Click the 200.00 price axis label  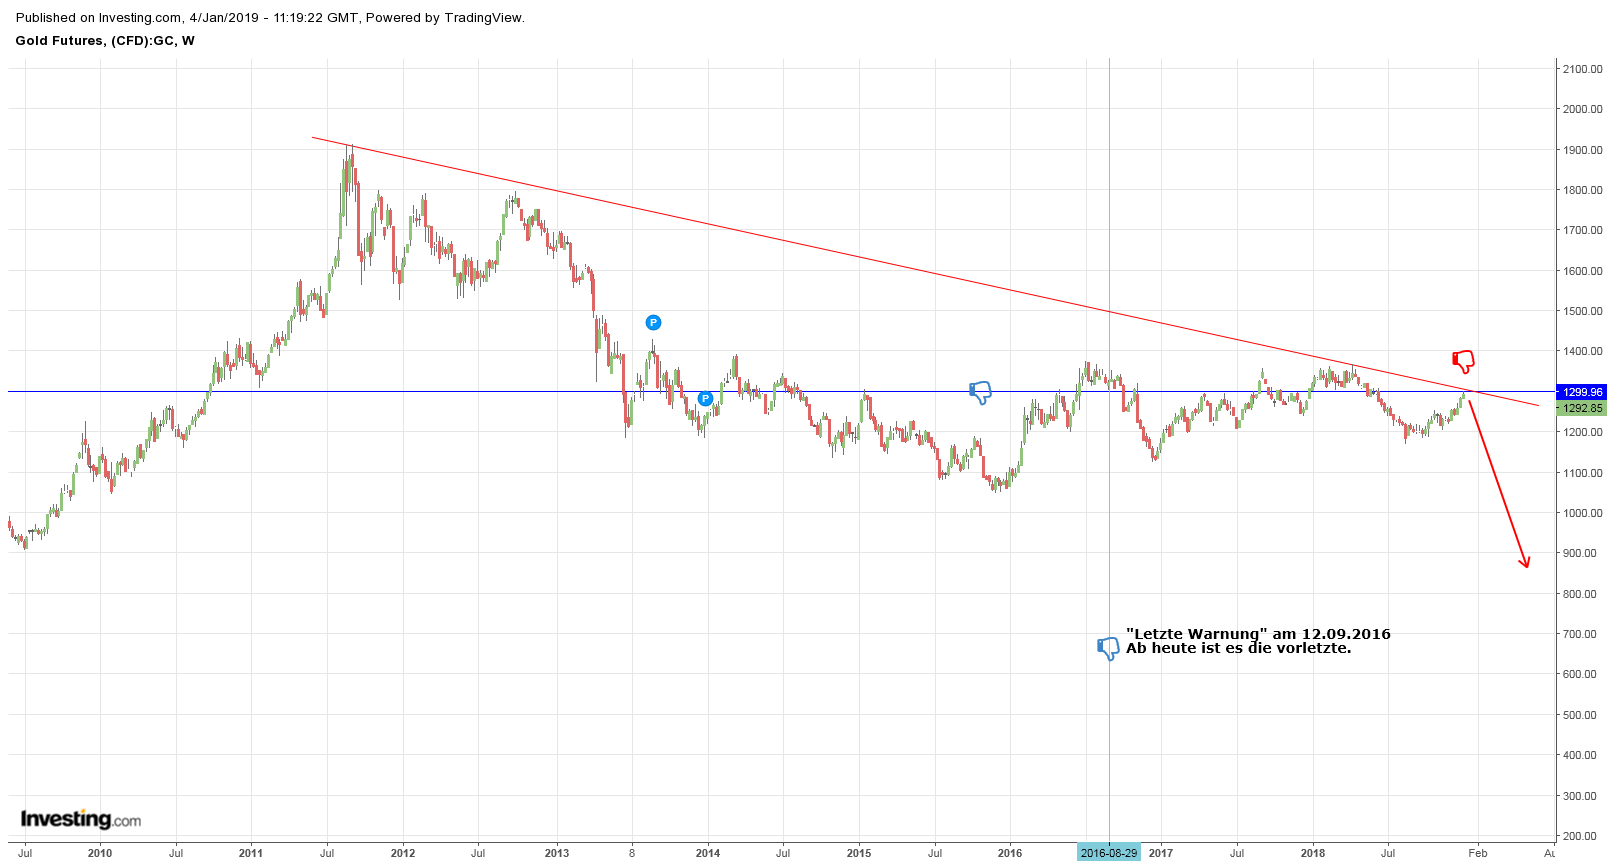[x=1582, y=836]
